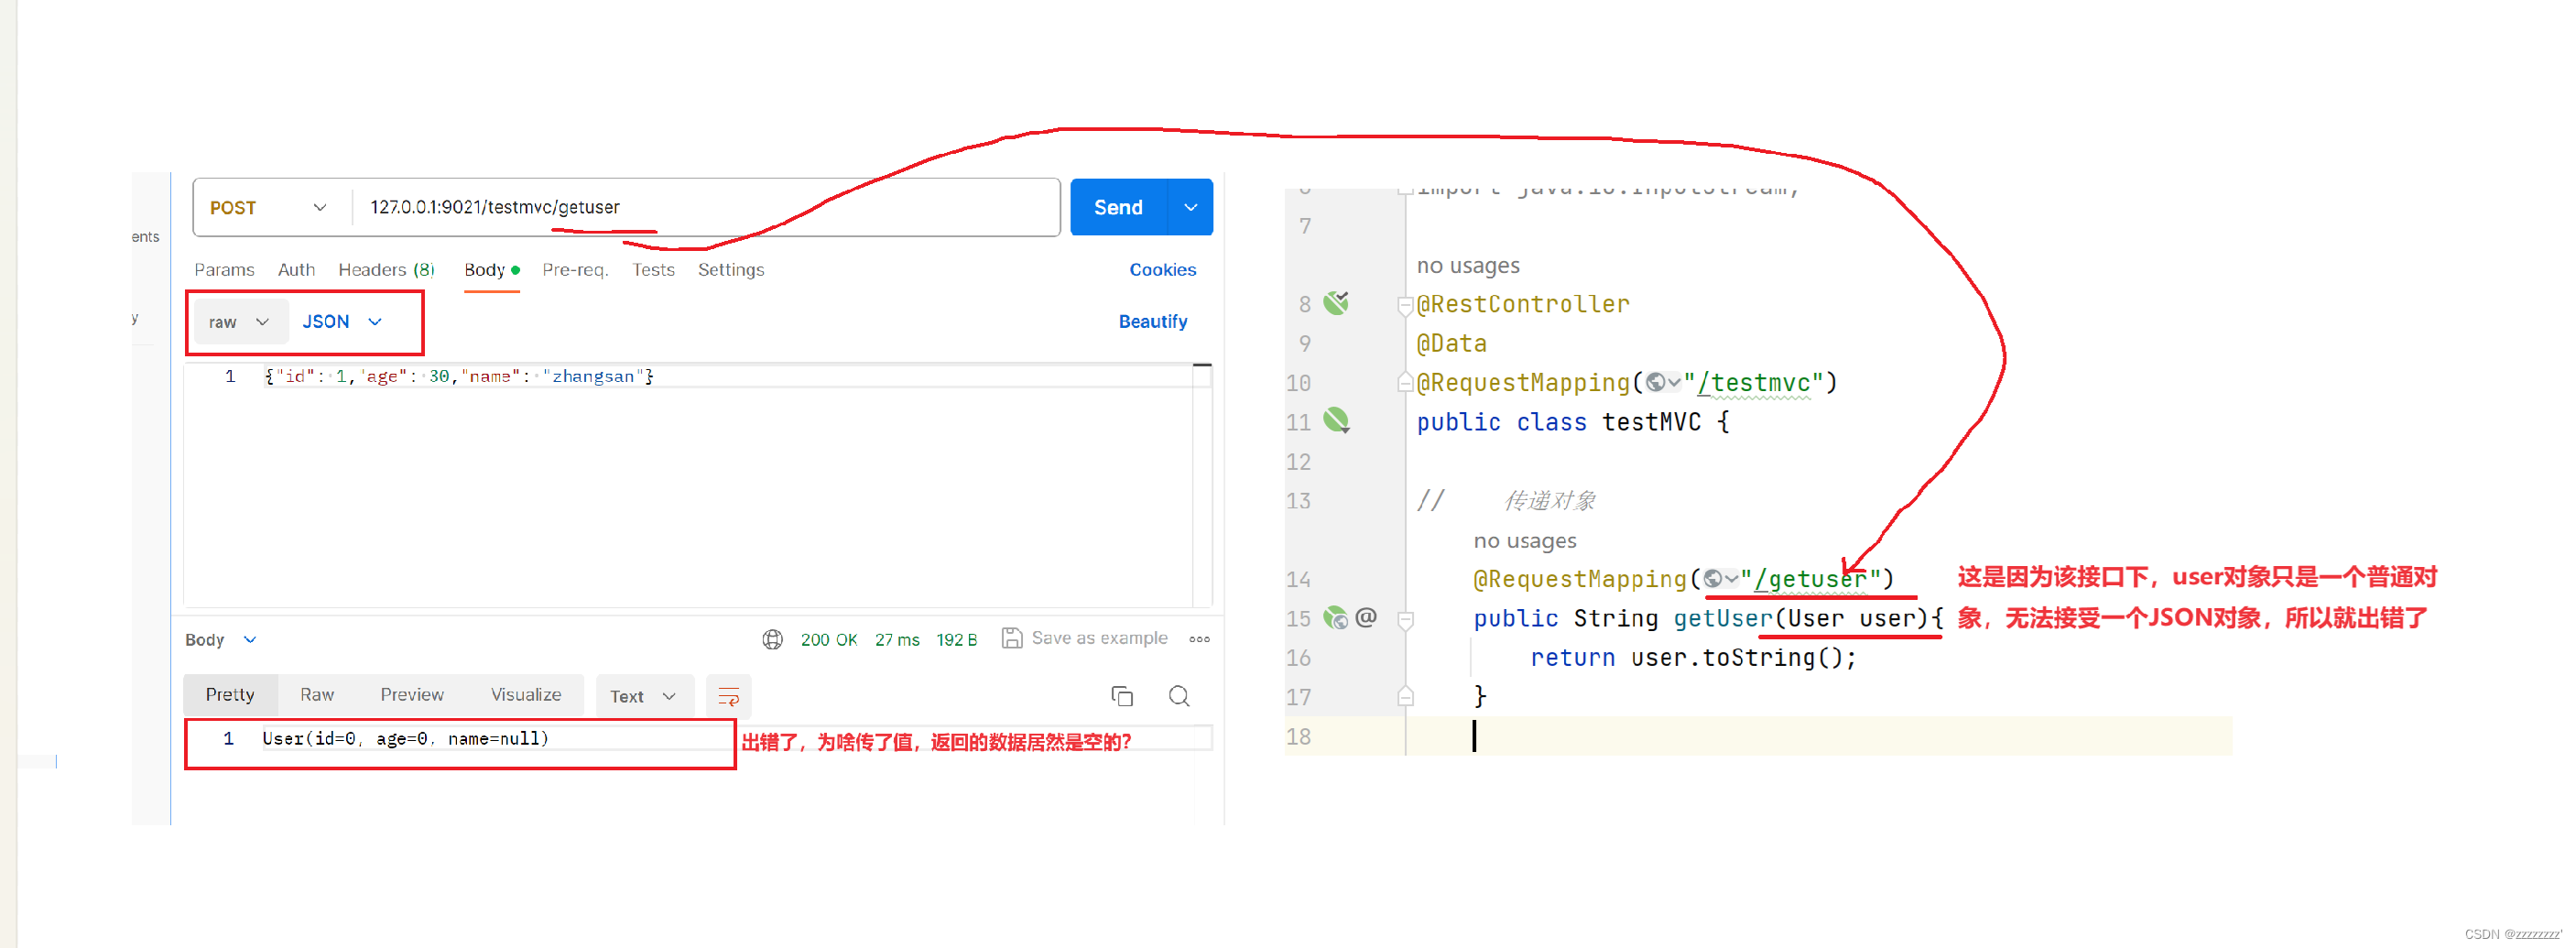
Task: Click the endpoint gutter icon on line 15
Action: click(1336, 618)
